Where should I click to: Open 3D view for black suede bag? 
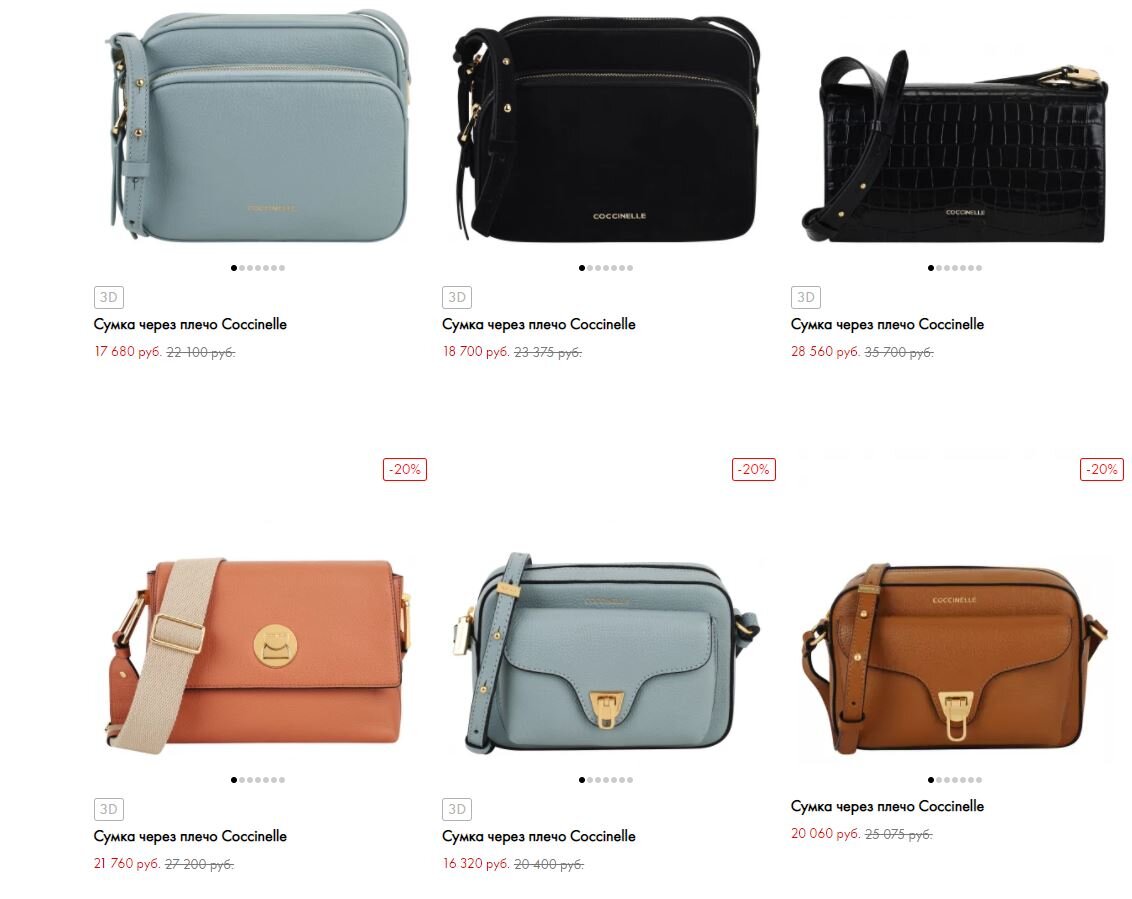coord(457,297)
